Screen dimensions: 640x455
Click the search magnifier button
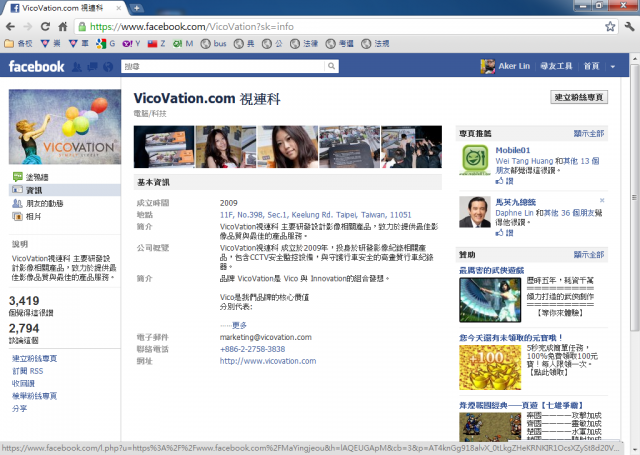331,66
